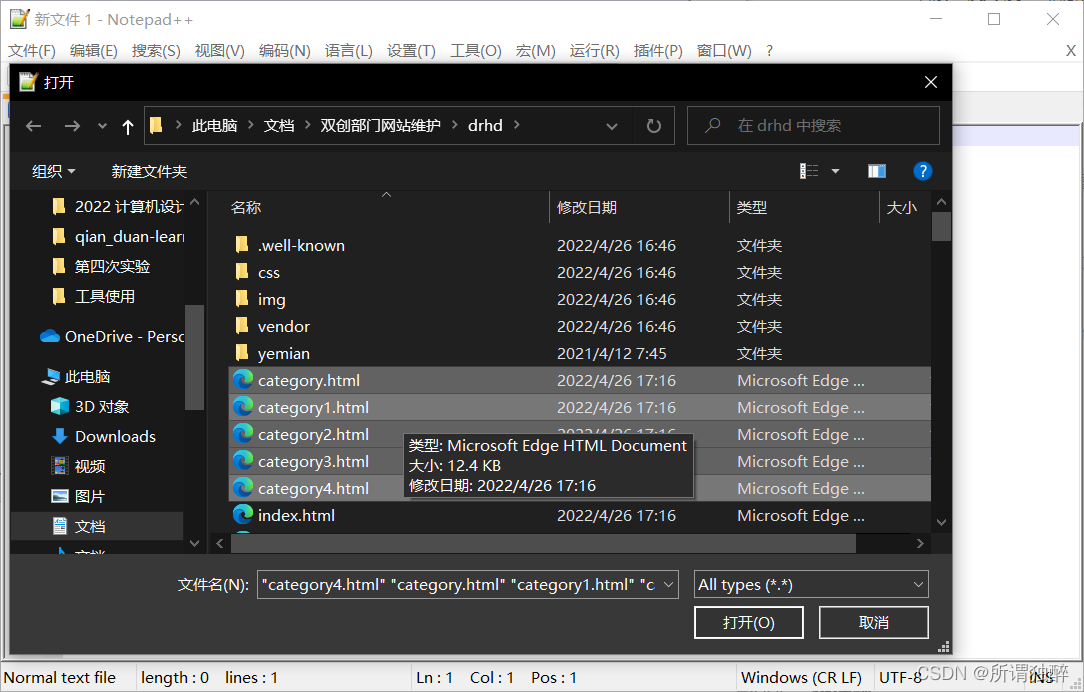Viewport: 1084px width, 692px height.
Task: Close the 打开 dialog
Action: [x=931, y=82]
